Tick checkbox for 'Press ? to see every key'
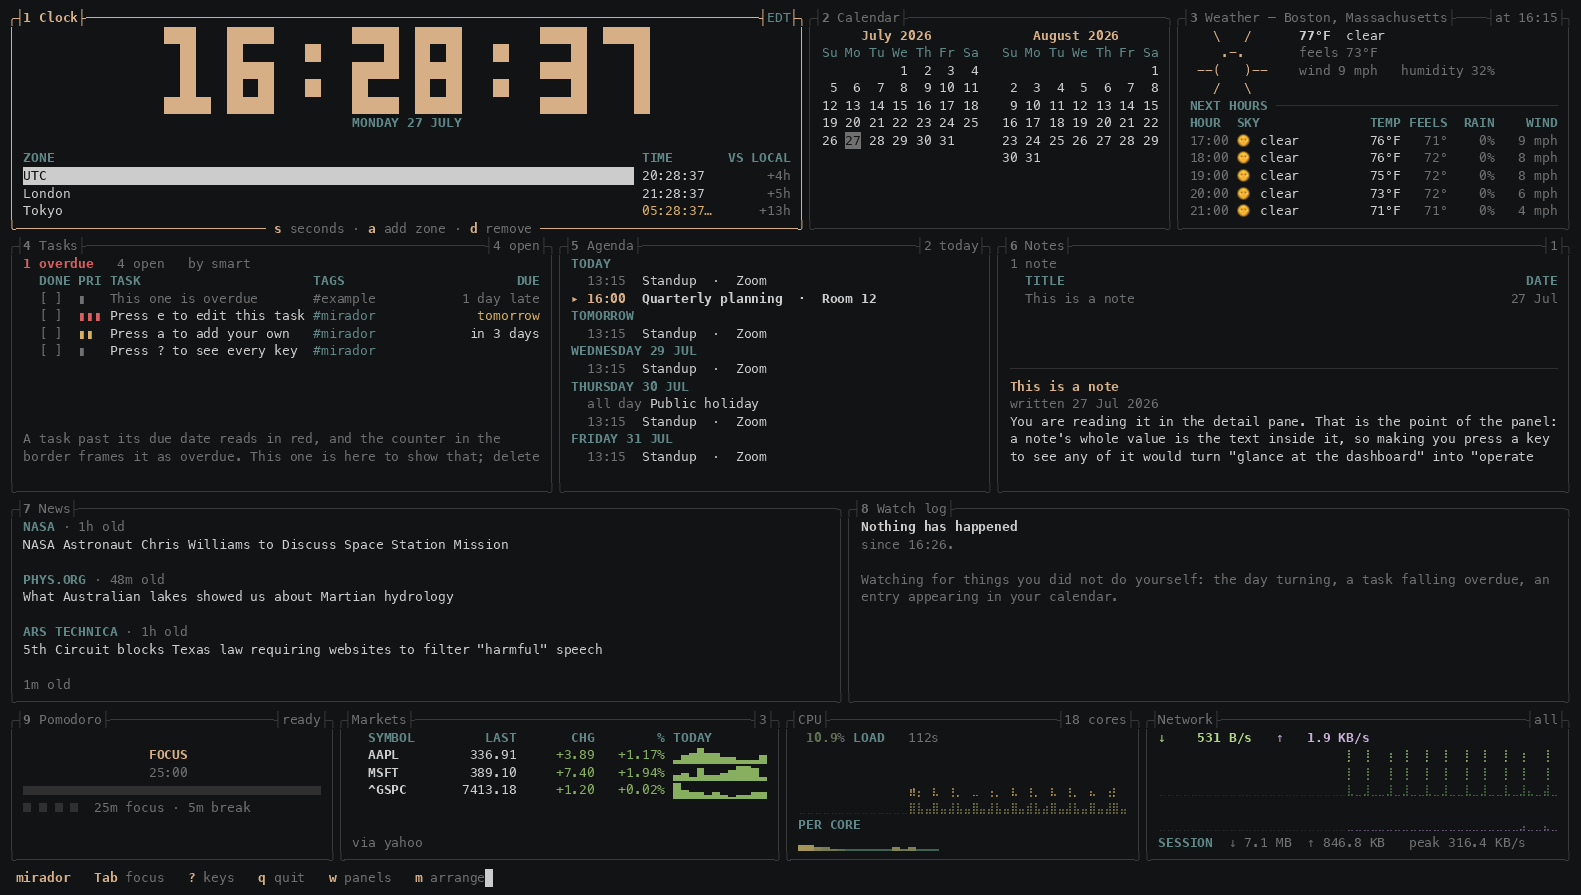Viewport: 1581px width, 895px height. click(x=51, y=351)
